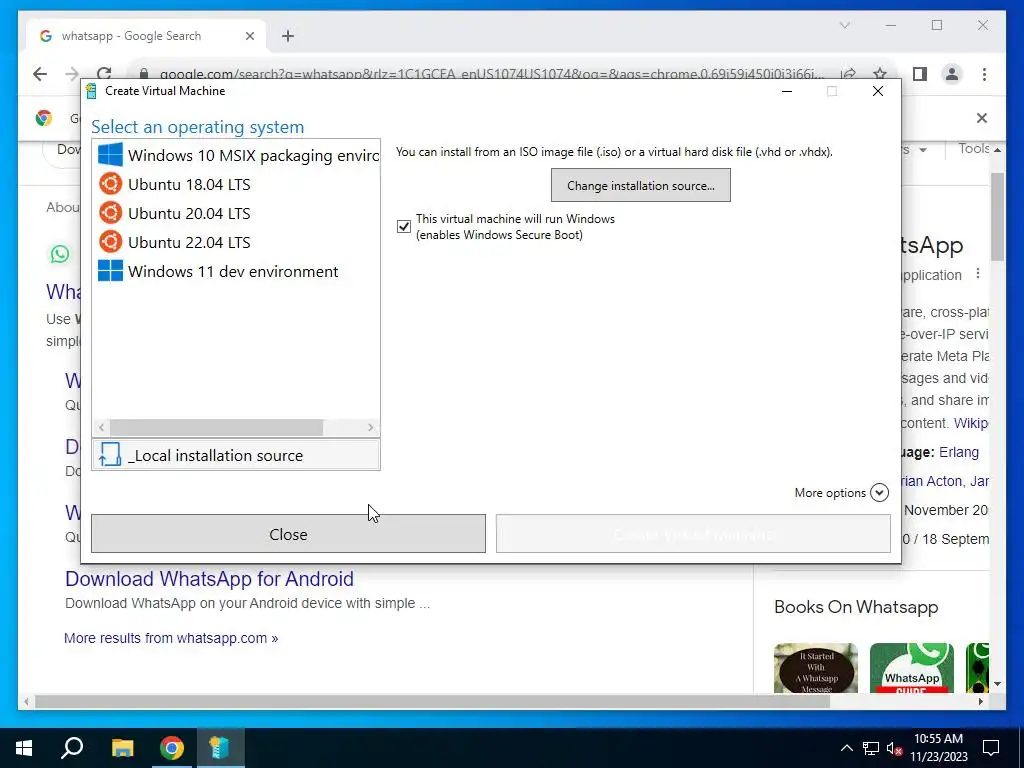This screenshot has width=1024, height=768.
Task: Toggle Chrome side panel icon
Action: click(920, 74)
